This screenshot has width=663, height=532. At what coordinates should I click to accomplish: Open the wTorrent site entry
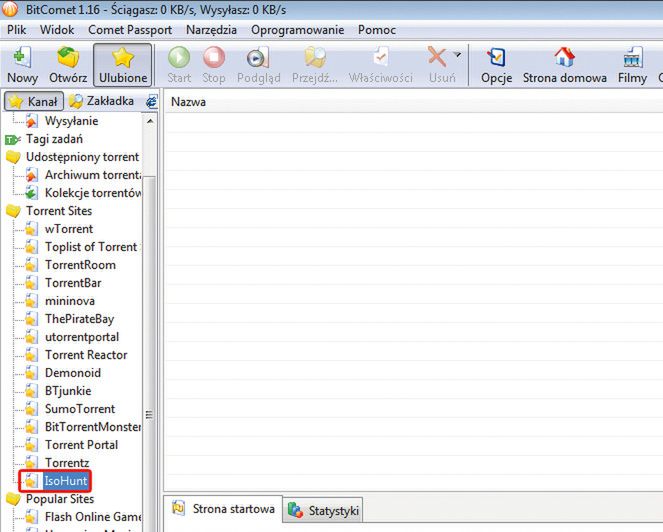tap(69, 229)
